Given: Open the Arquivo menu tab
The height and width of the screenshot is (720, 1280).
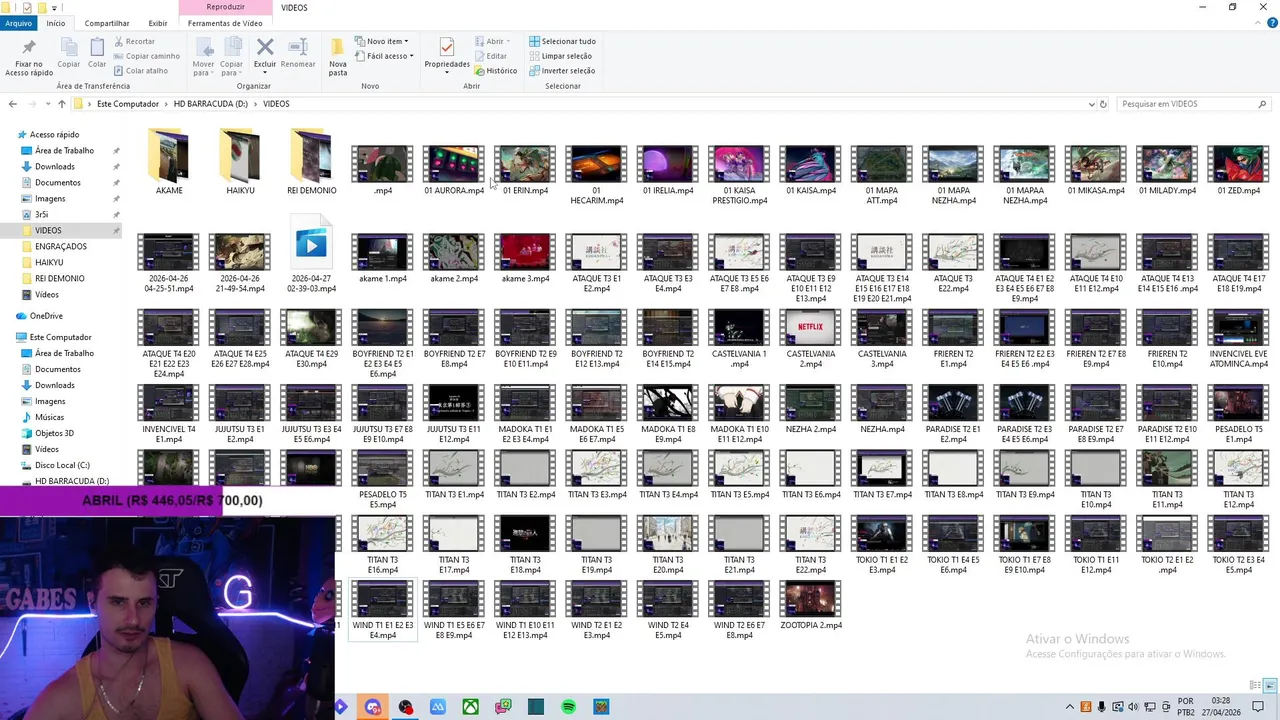Looking at the screenshot, I should (x=18, y=23).
